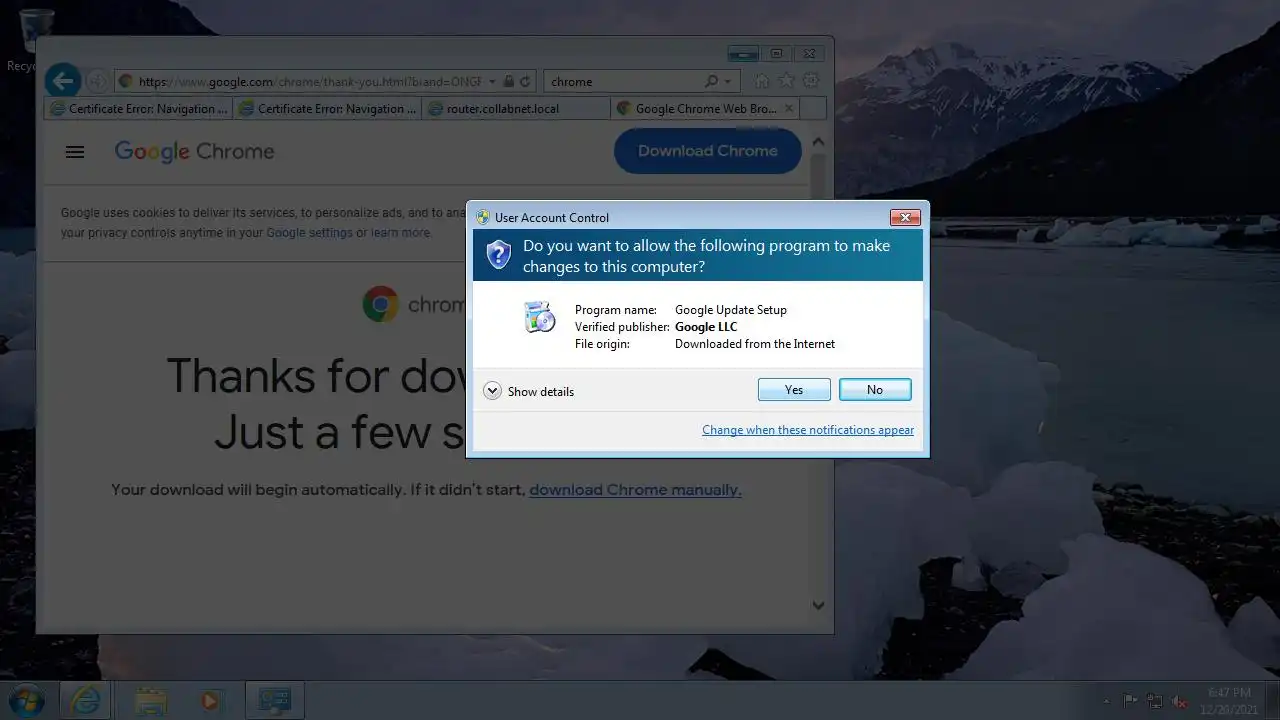Screen dimensions: 1280x720
Task: Open the Internet Explorer Tools gear icon
Action: tap(811, 81)
